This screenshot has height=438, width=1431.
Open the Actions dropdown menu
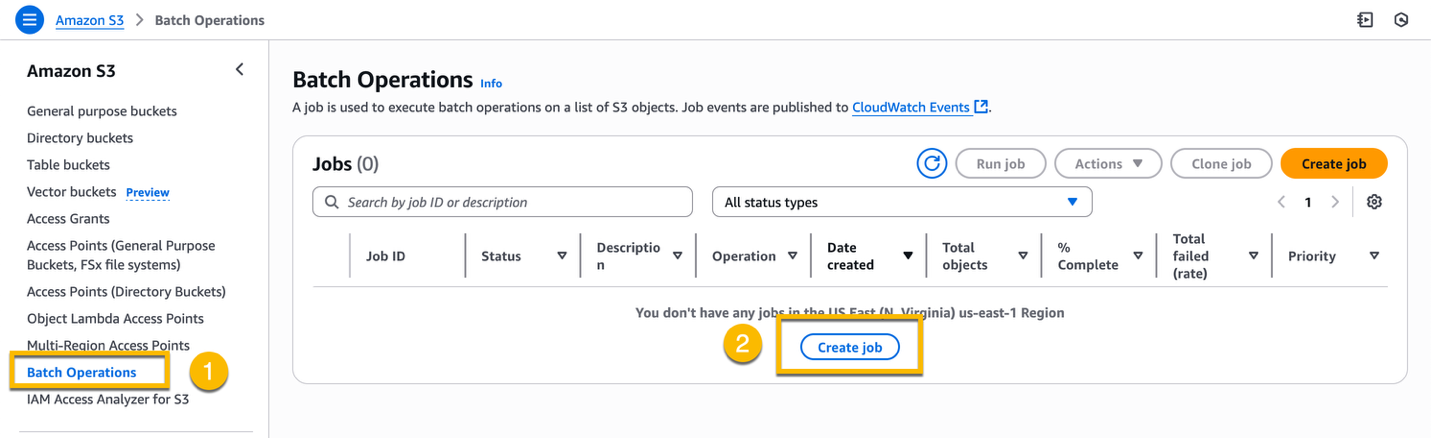1108,164
